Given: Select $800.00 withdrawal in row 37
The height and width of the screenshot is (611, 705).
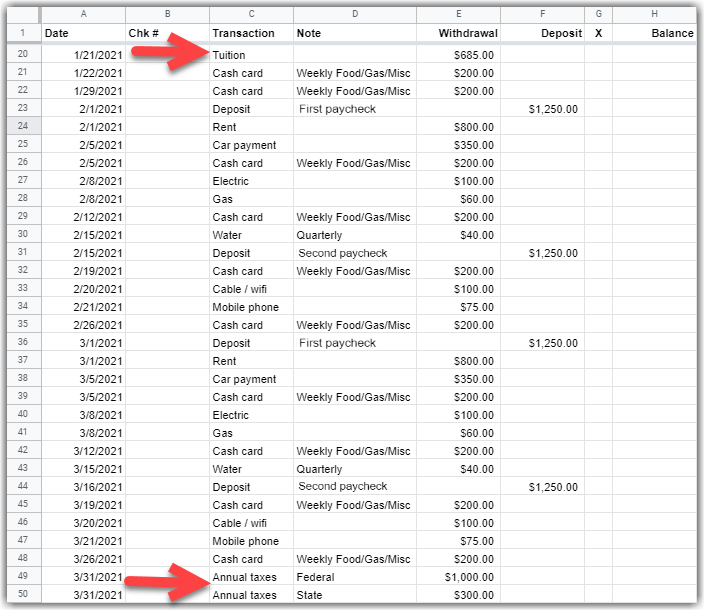Looking at the screenshot, I should pos(459,361).
